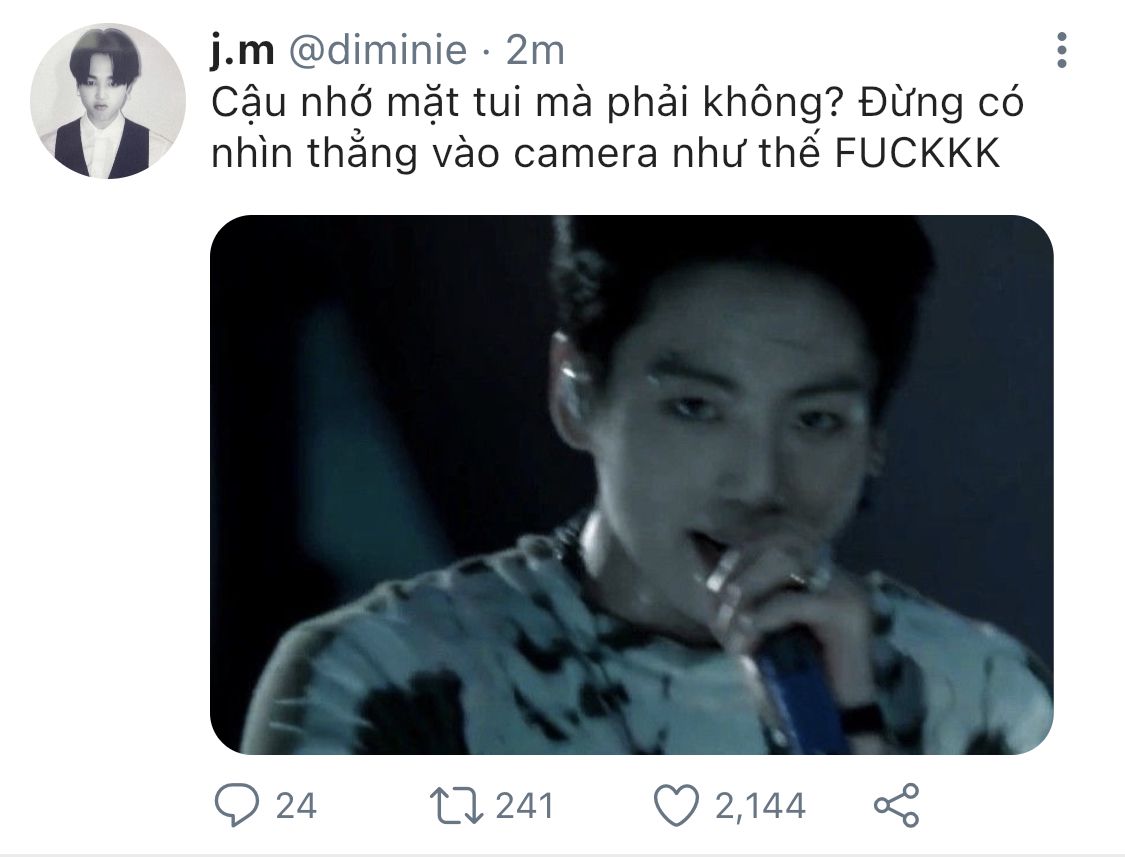Click the 24 replies count
The image size is (1125, 857).
tap(296, 805)
